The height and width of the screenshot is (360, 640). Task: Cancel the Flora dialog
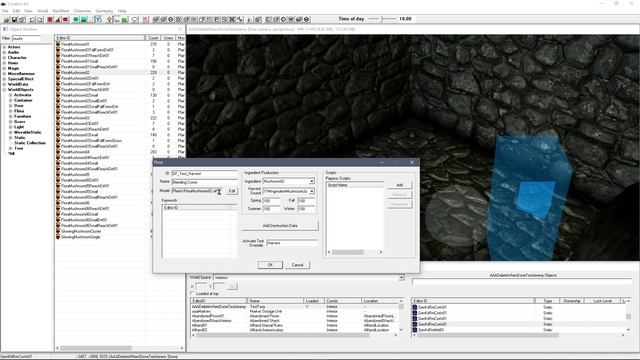click(298, 265)
